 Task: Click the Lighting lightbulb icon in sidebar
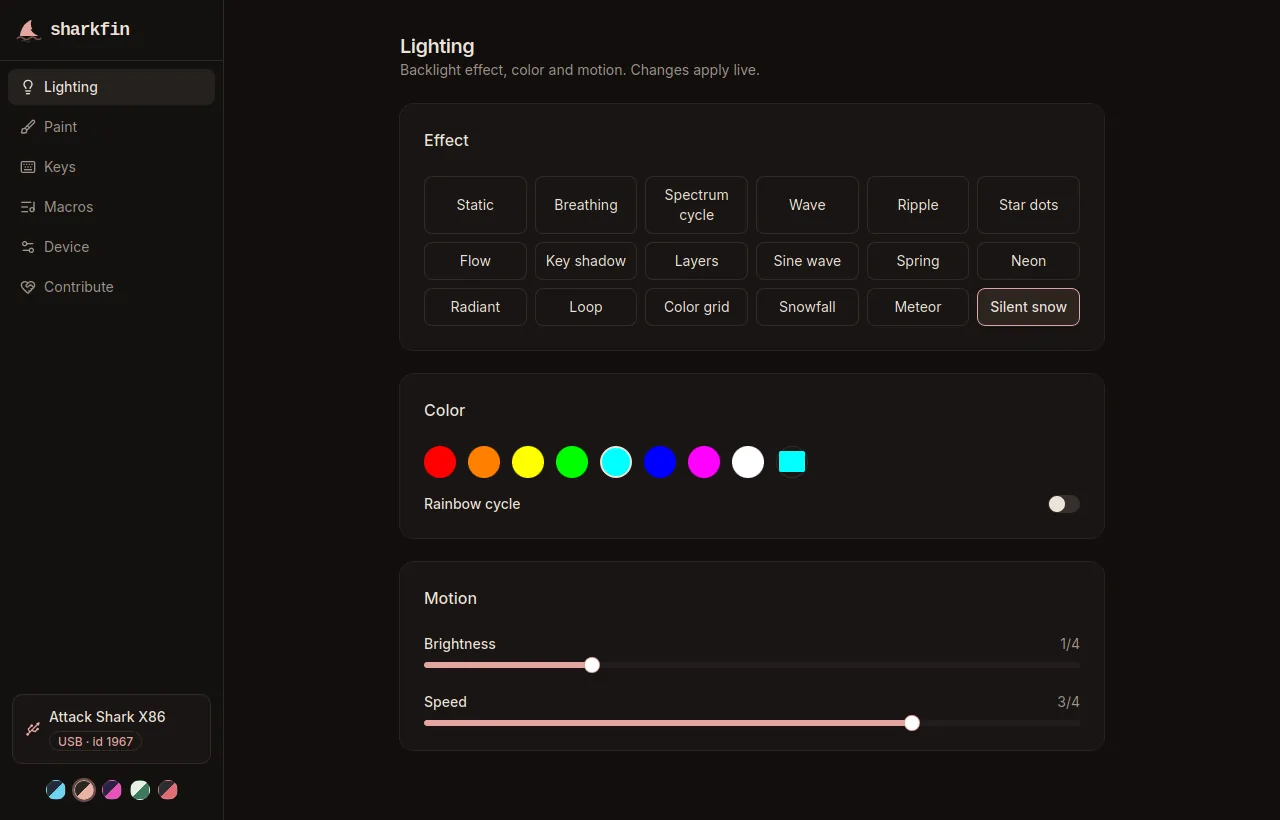[28, 87]
